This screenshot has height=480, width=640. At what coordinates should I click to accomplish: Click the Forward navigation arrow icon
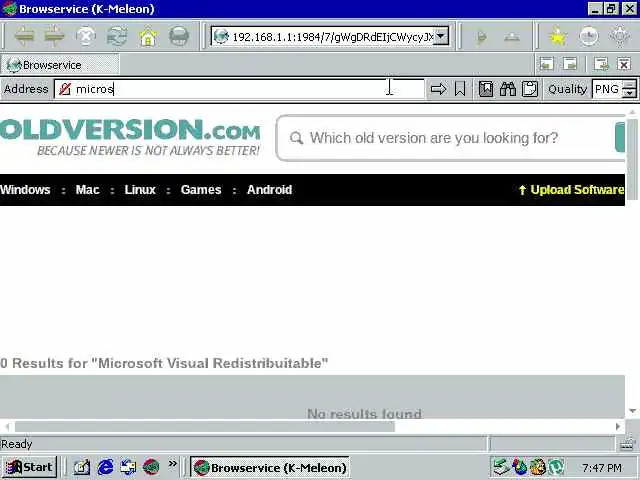pos(54,37)
